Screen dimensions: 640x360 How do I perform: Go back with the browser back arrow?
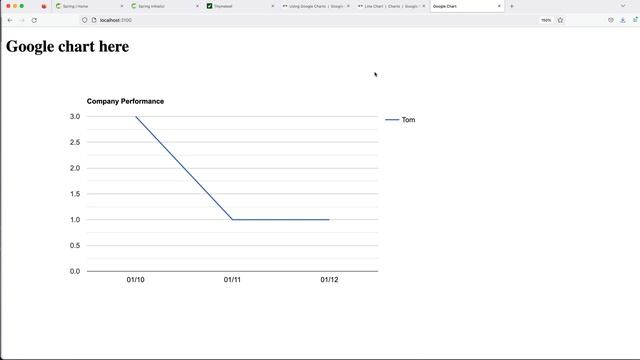click(10, 20)
